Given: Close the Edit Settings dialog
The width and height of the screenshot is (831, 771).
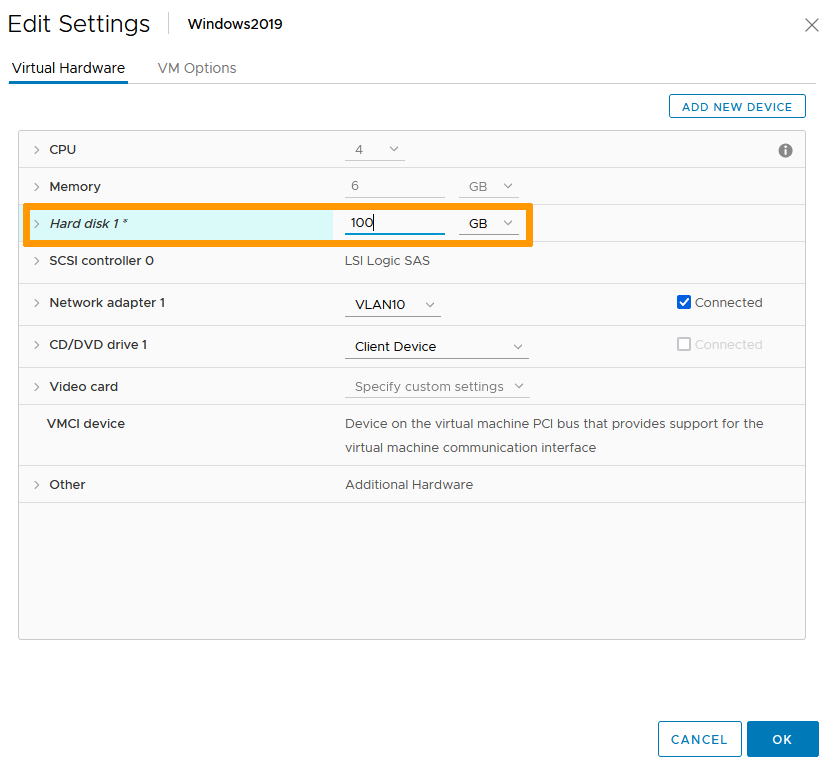Looking at the screenshot, I should pos(811,25).
